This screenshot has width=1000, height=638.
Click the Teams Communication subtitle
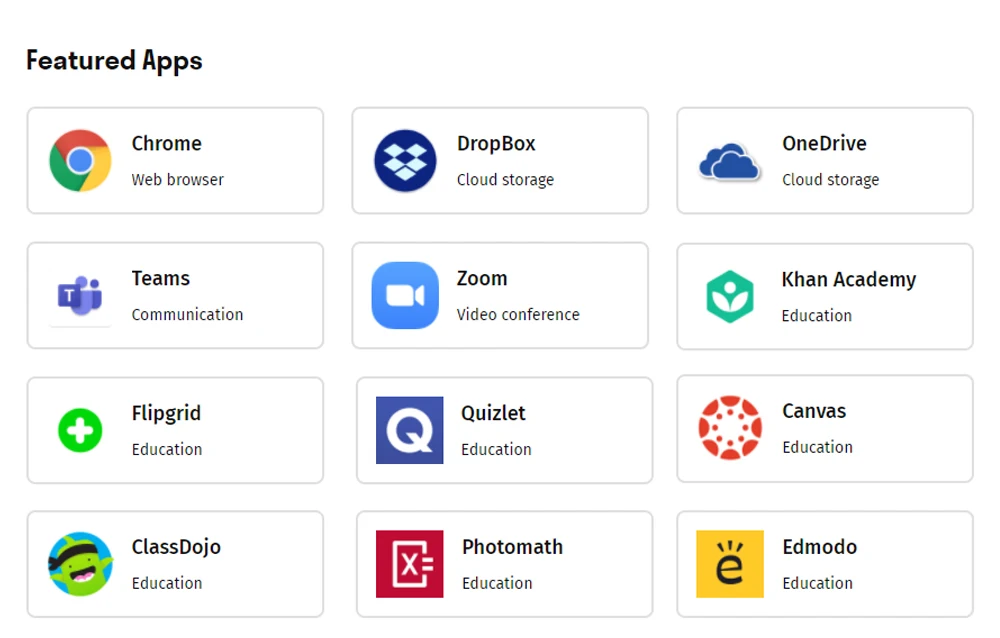(x=187, y=314)
